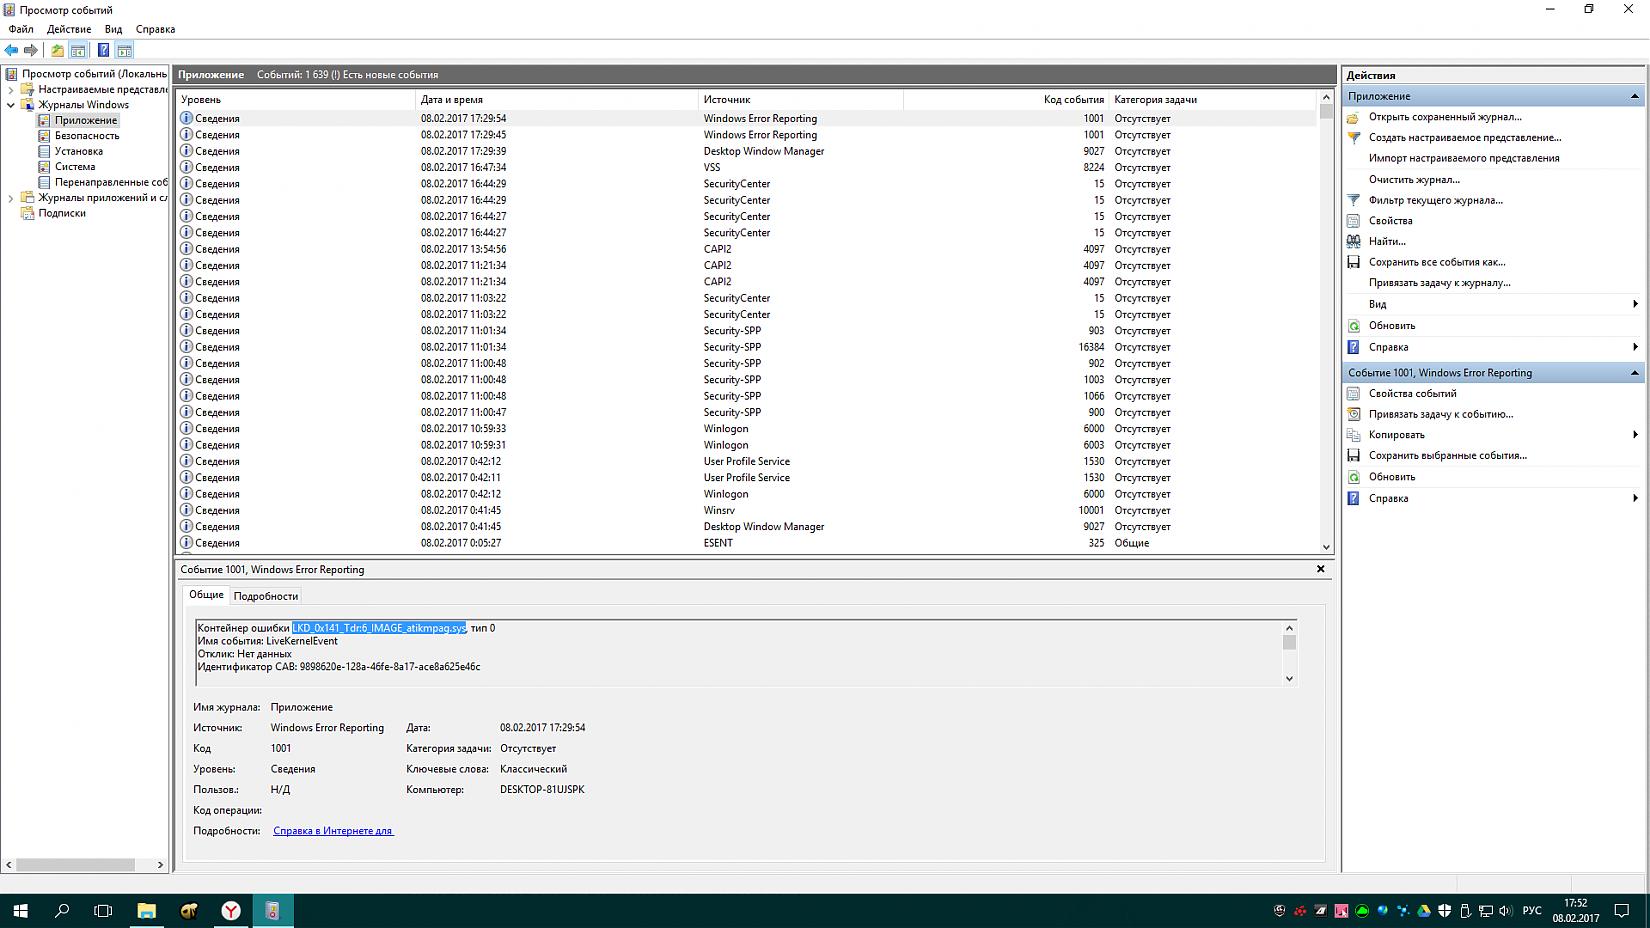Viewport: 1650px width, 928px height.
Task: Click the event list scroll-down arrow
Action: tap(1327, 547)
